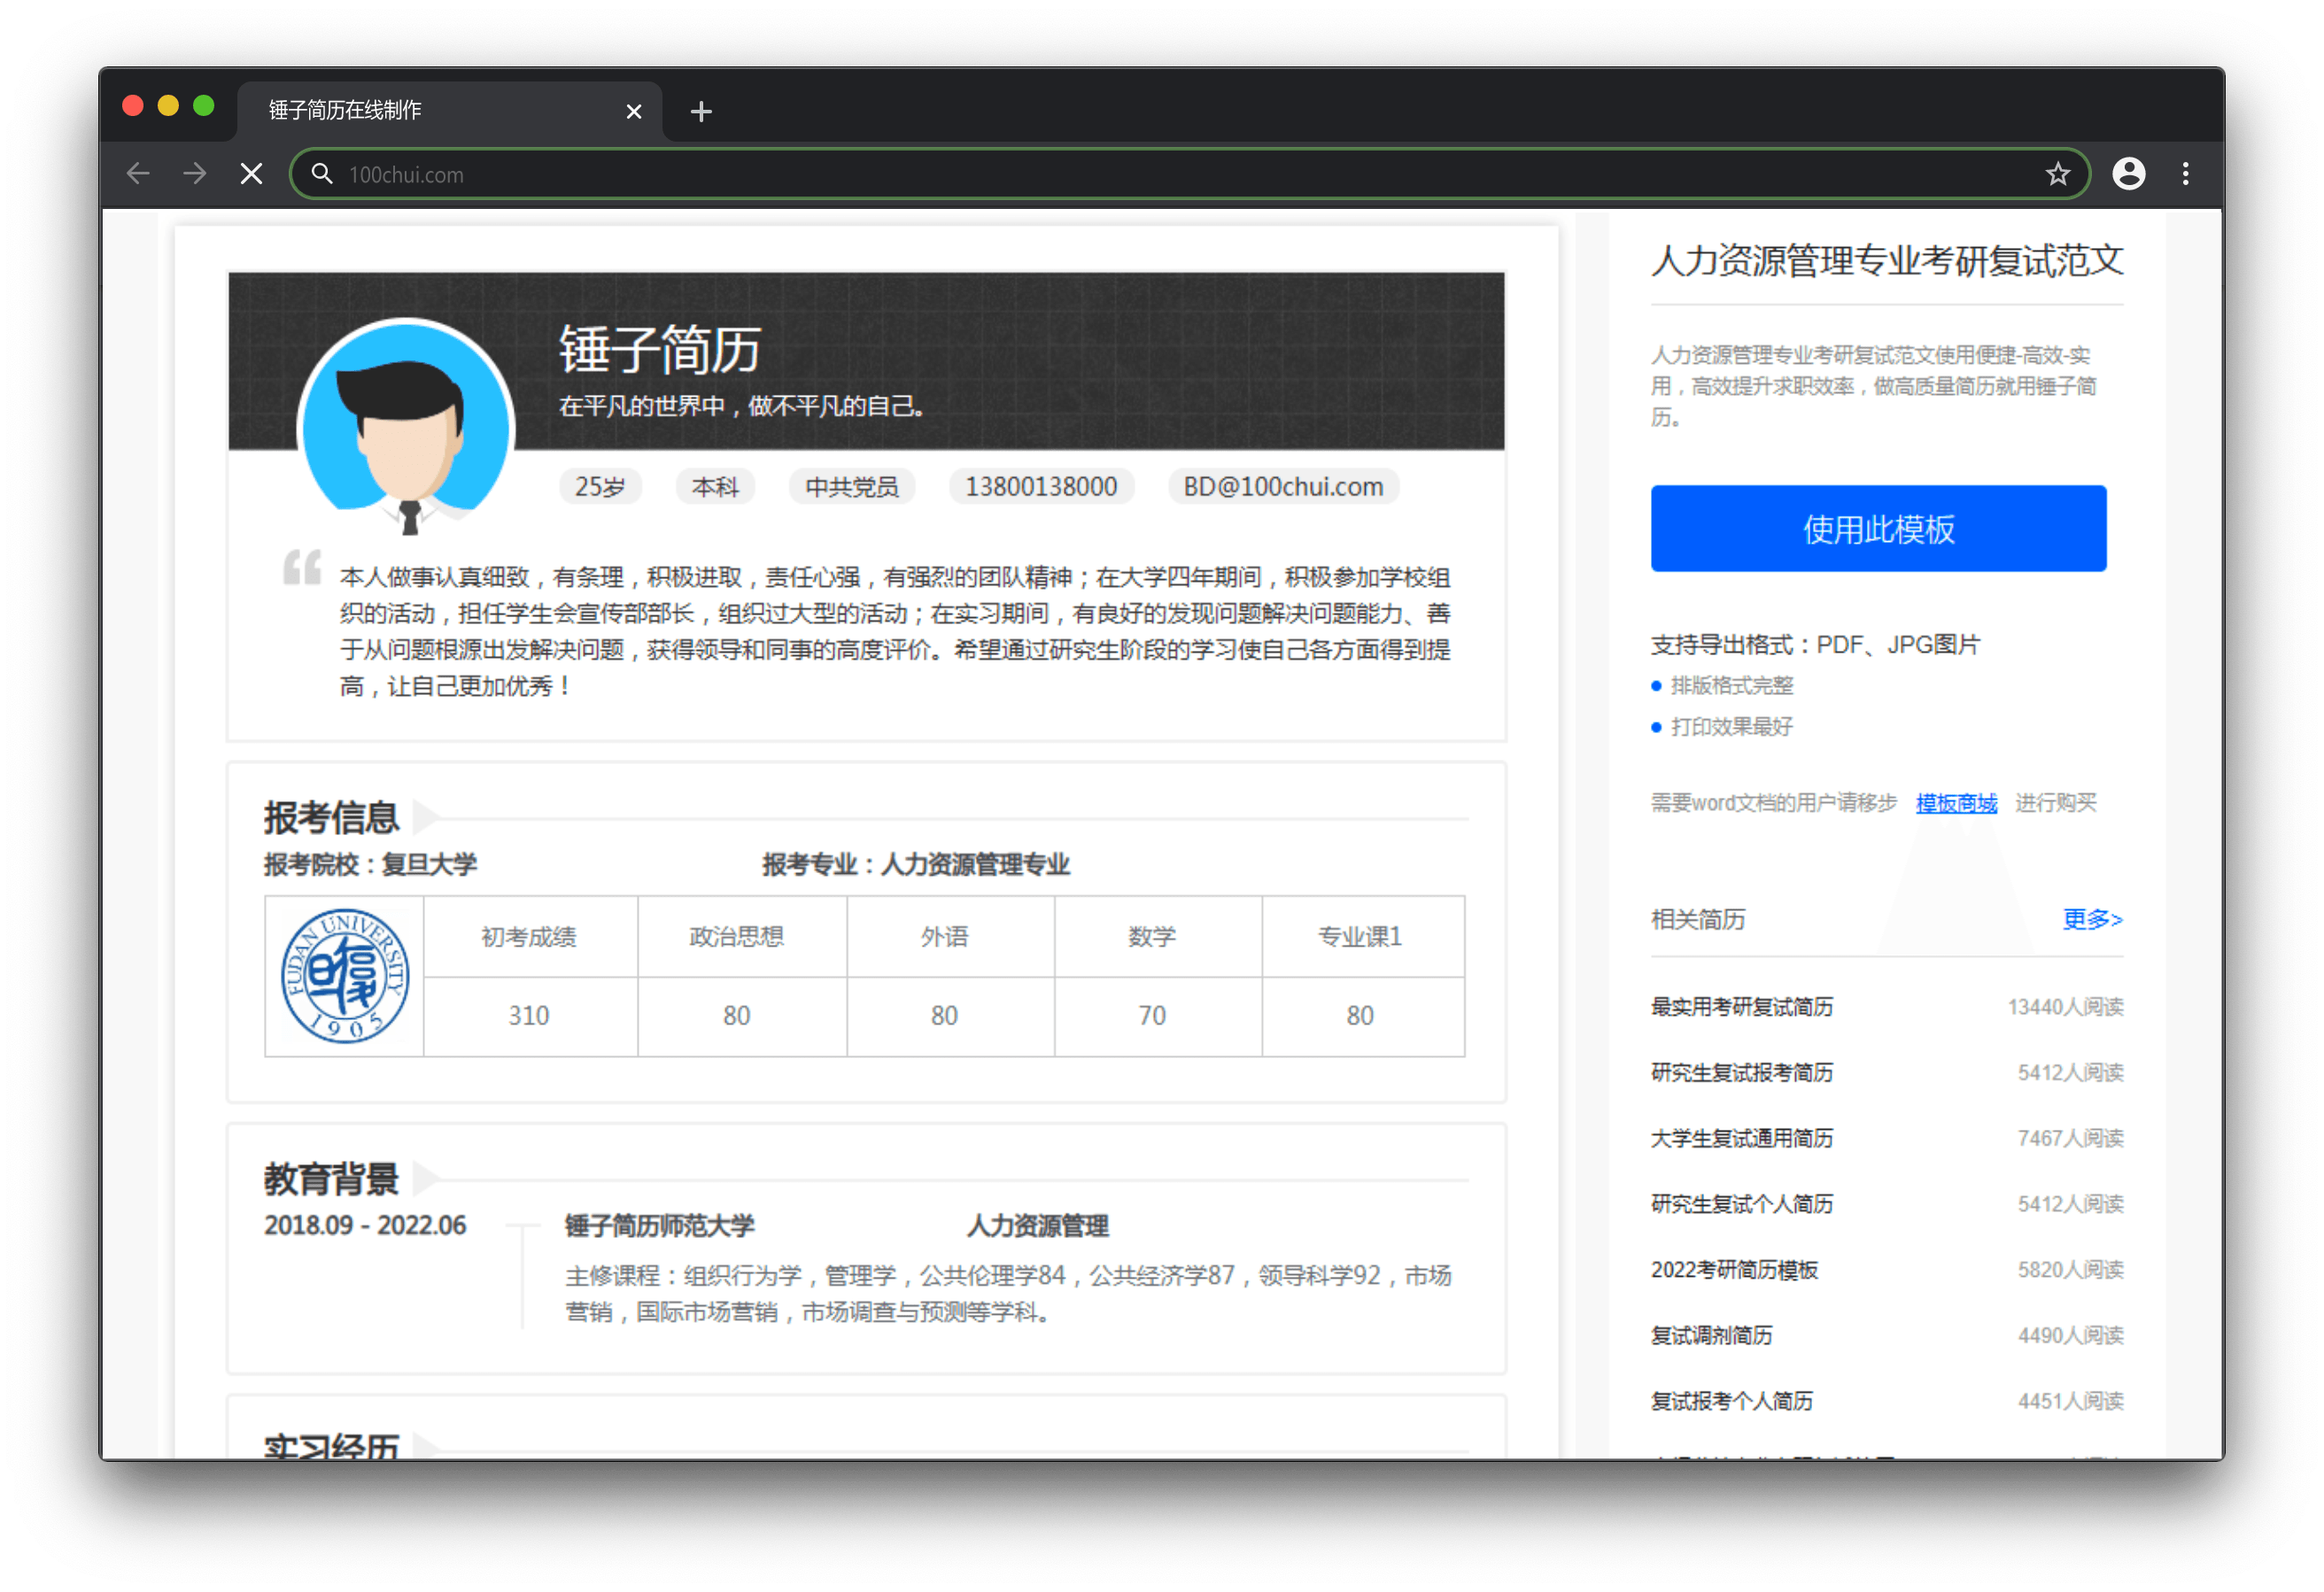Click the 人力资源管理专业考研复试范文 title

click(1887, 261)
